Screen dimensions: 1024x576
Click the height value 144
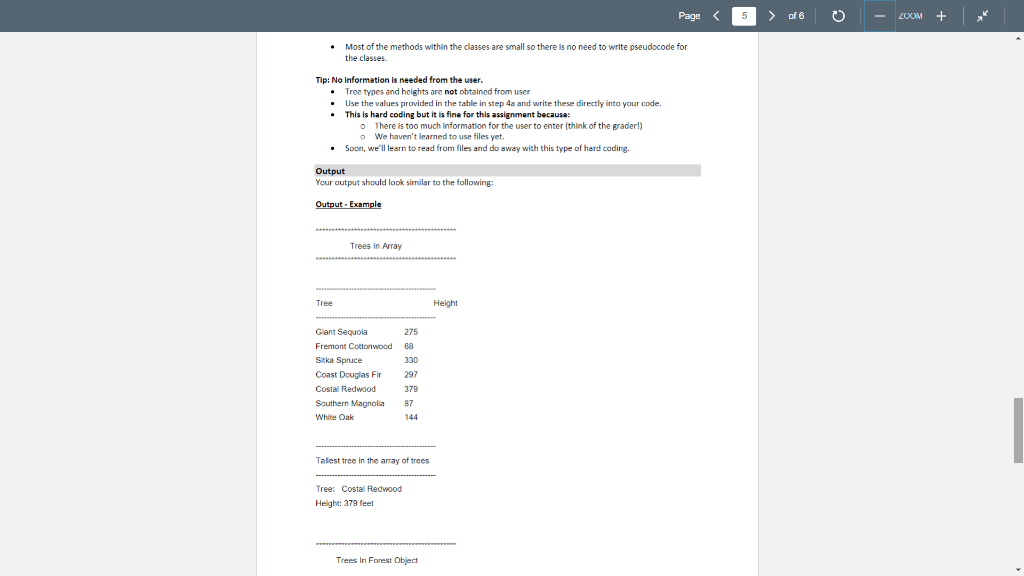pos(411,417)
